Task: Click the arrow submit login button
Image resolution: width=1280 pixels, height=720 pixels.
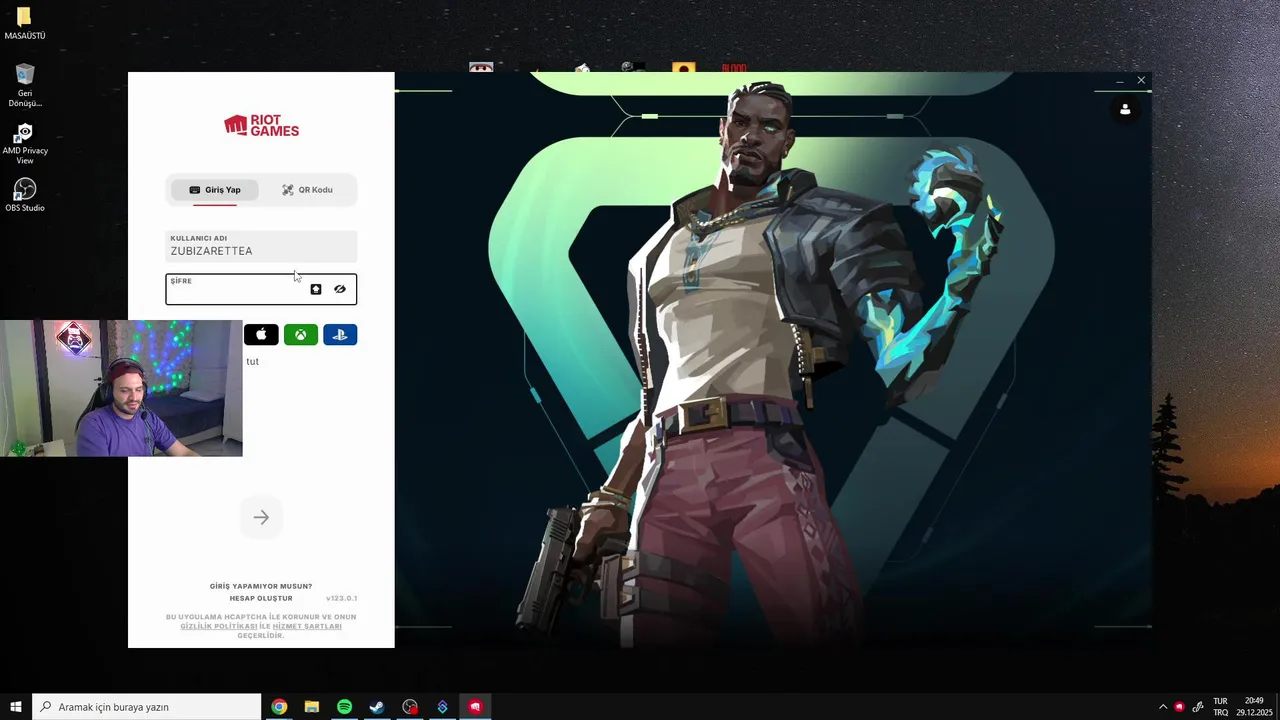Action: [x=261, y=518]
